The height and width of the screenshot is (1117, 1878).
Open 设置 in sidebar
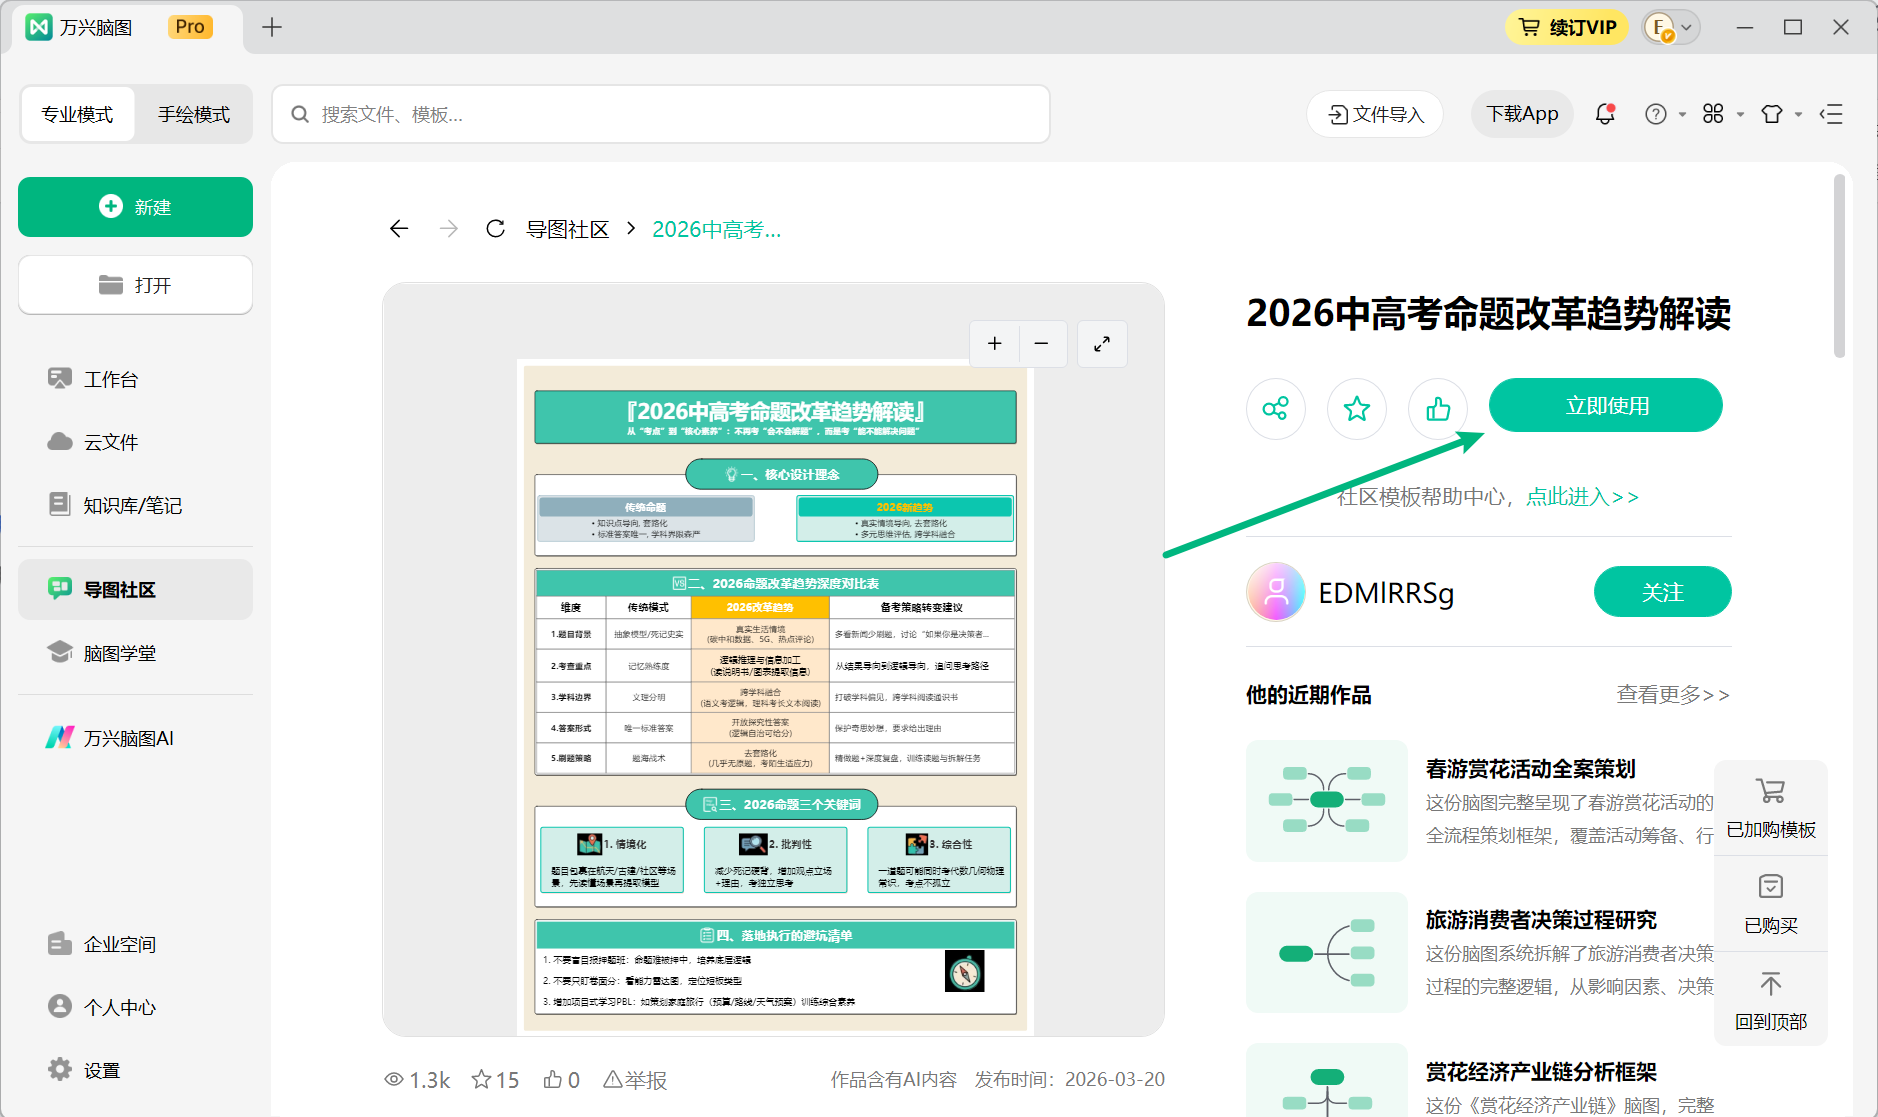135,1070
